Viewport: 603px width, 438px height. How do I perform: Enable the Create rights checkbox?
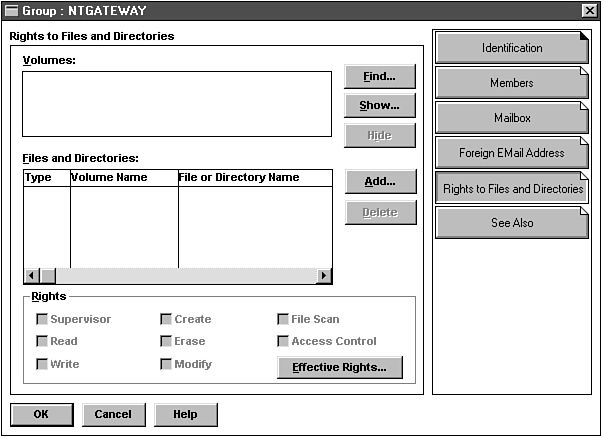[166, 319]
